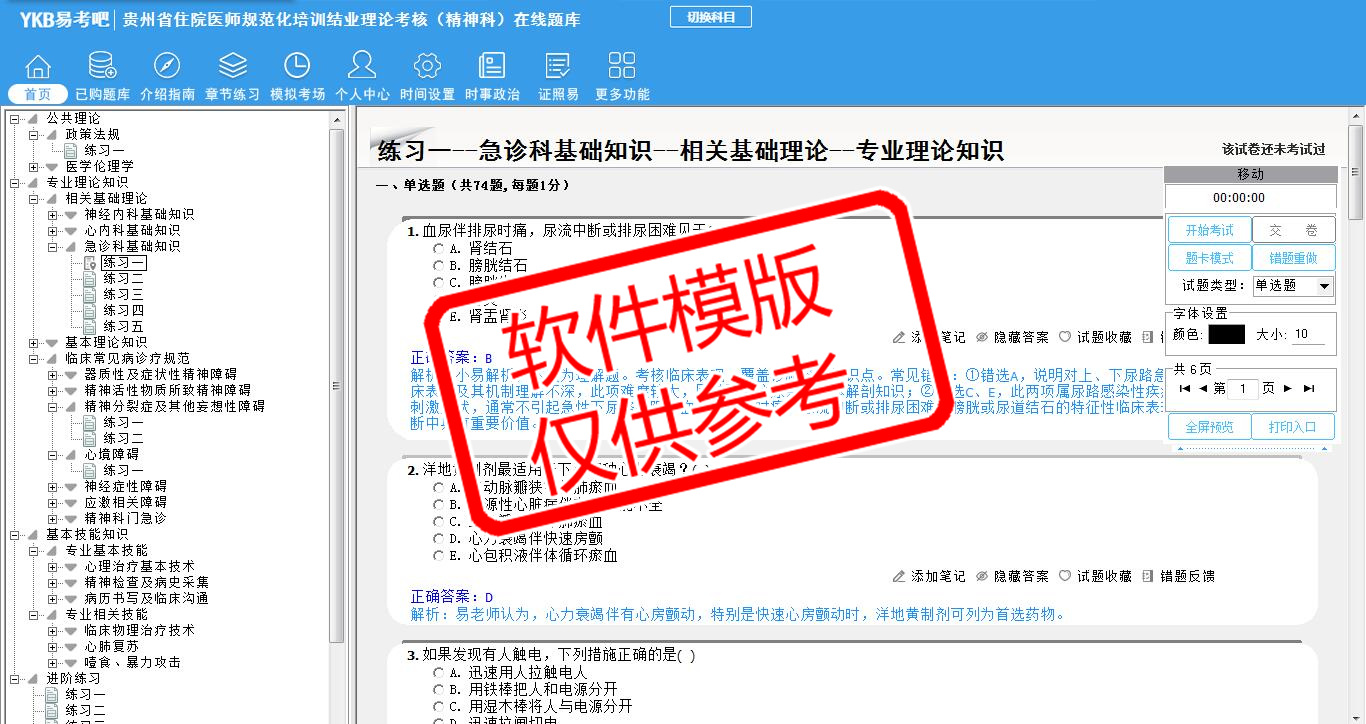
Task: Open 个人中心 user icon
Action: pos(362,67)
